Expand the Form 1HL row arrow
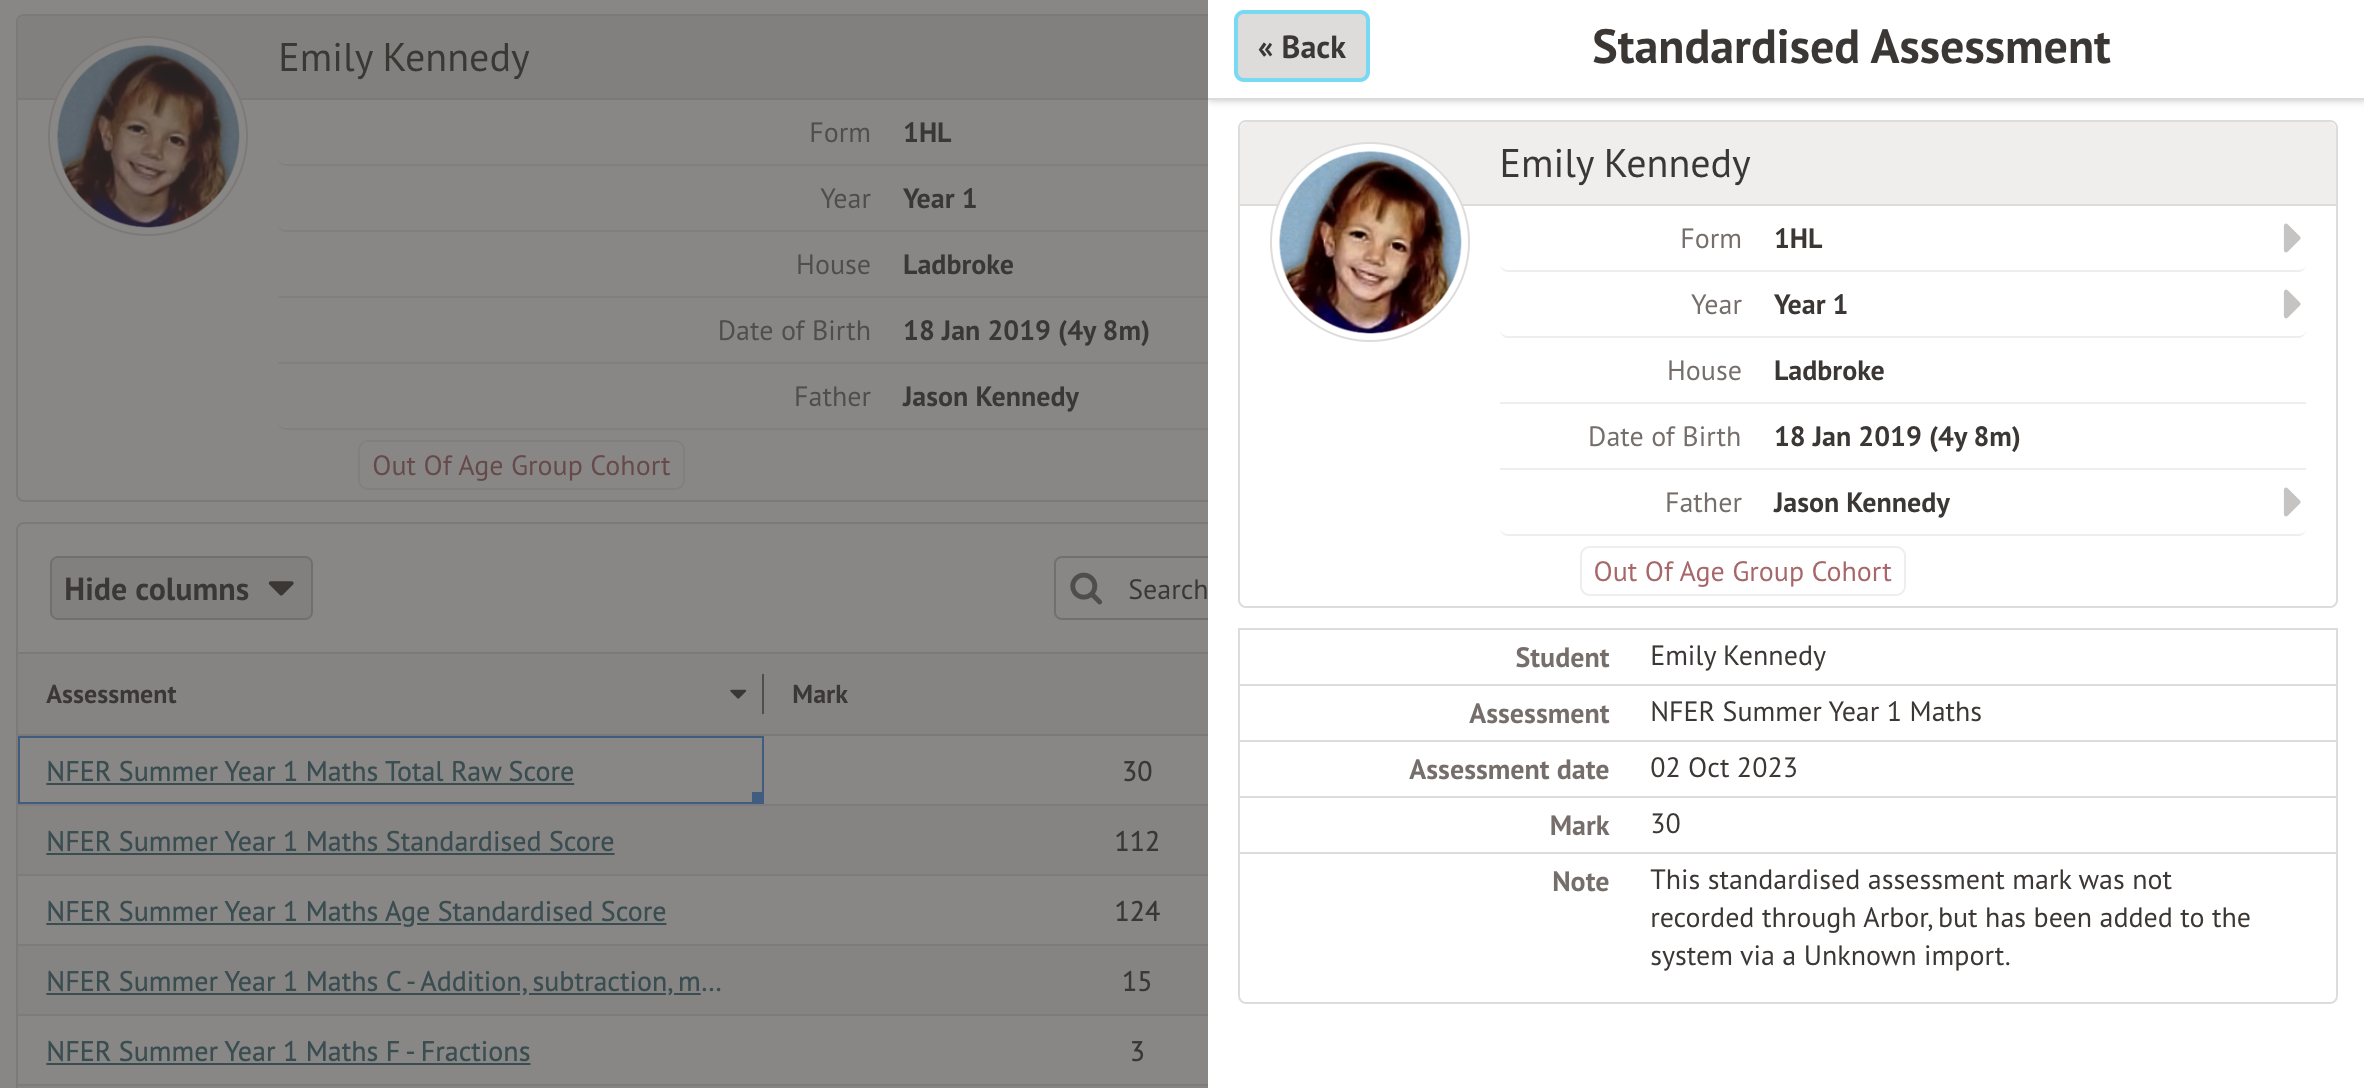Viewport: 2364px width, 1088px height. (2291, 238)
